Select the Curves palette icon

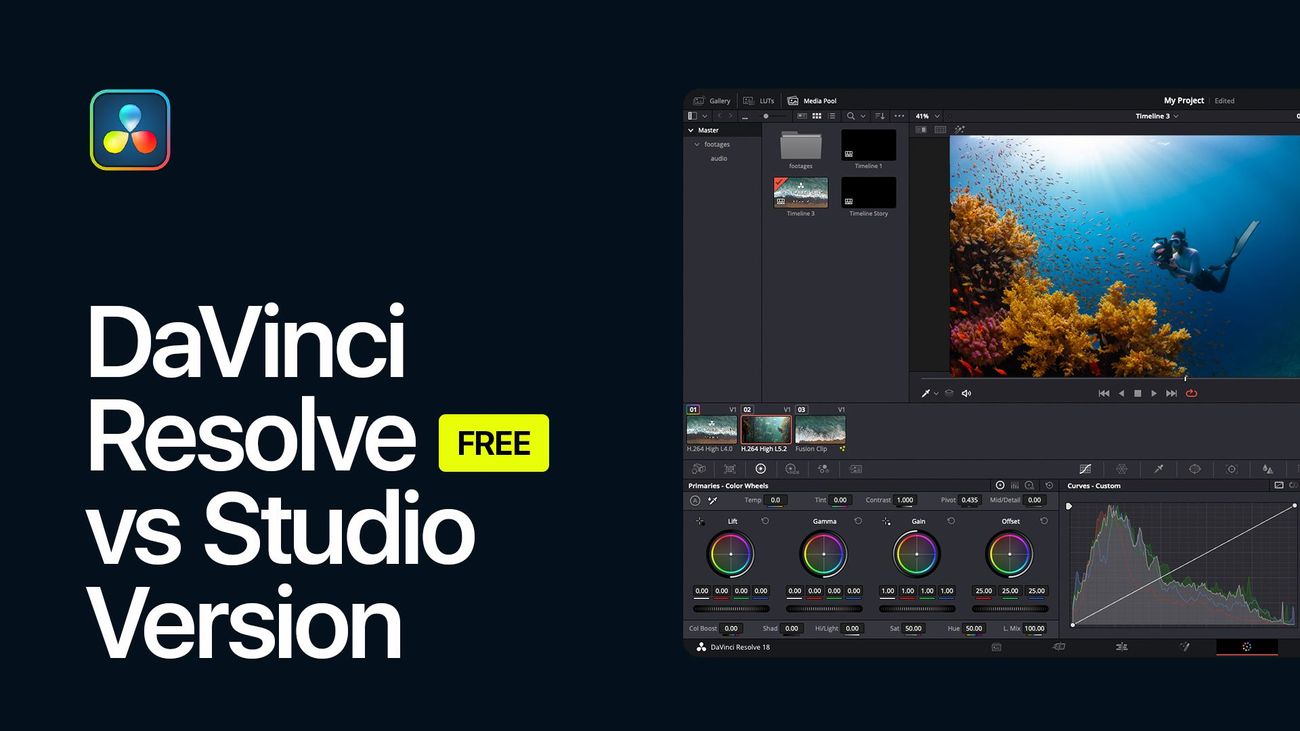coord(1086,469)
